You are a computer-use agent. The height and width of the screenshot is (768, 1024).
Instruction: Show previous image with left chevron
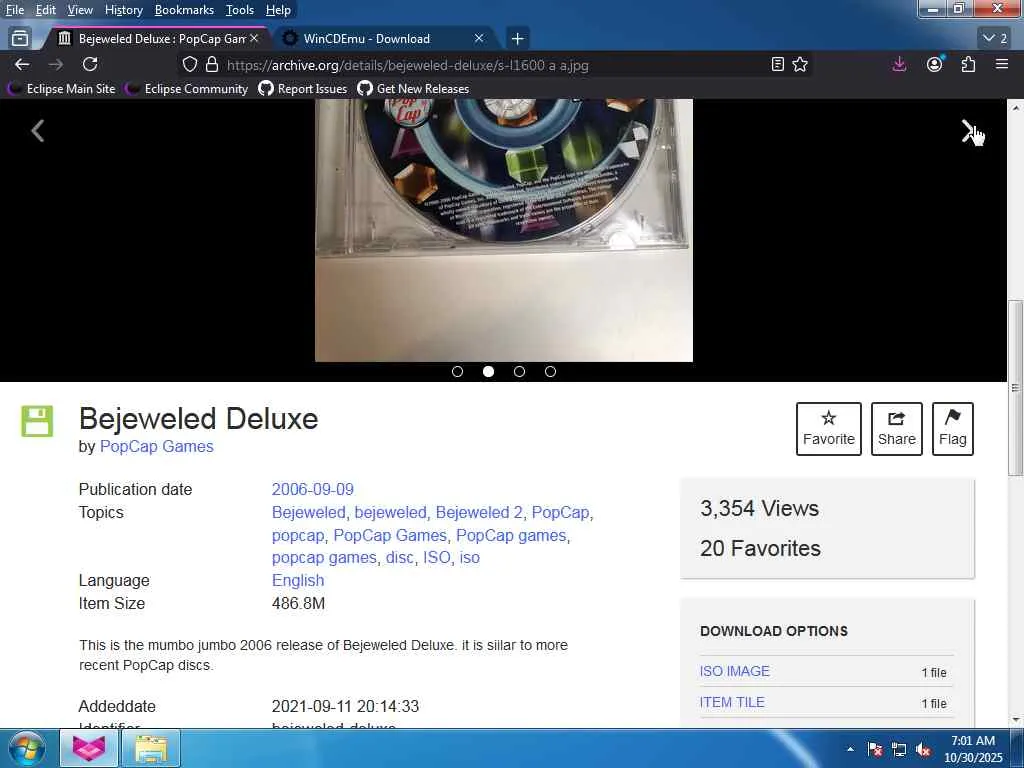click(x=38, y=131)
